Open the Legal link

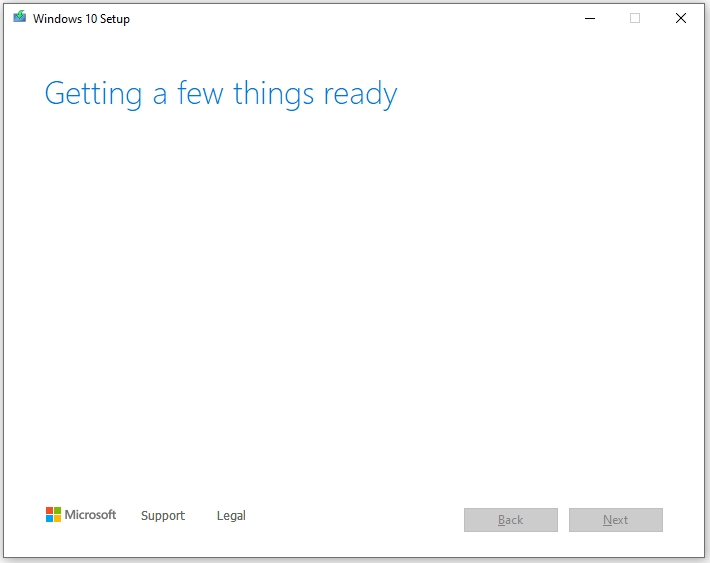coord(231,515)
